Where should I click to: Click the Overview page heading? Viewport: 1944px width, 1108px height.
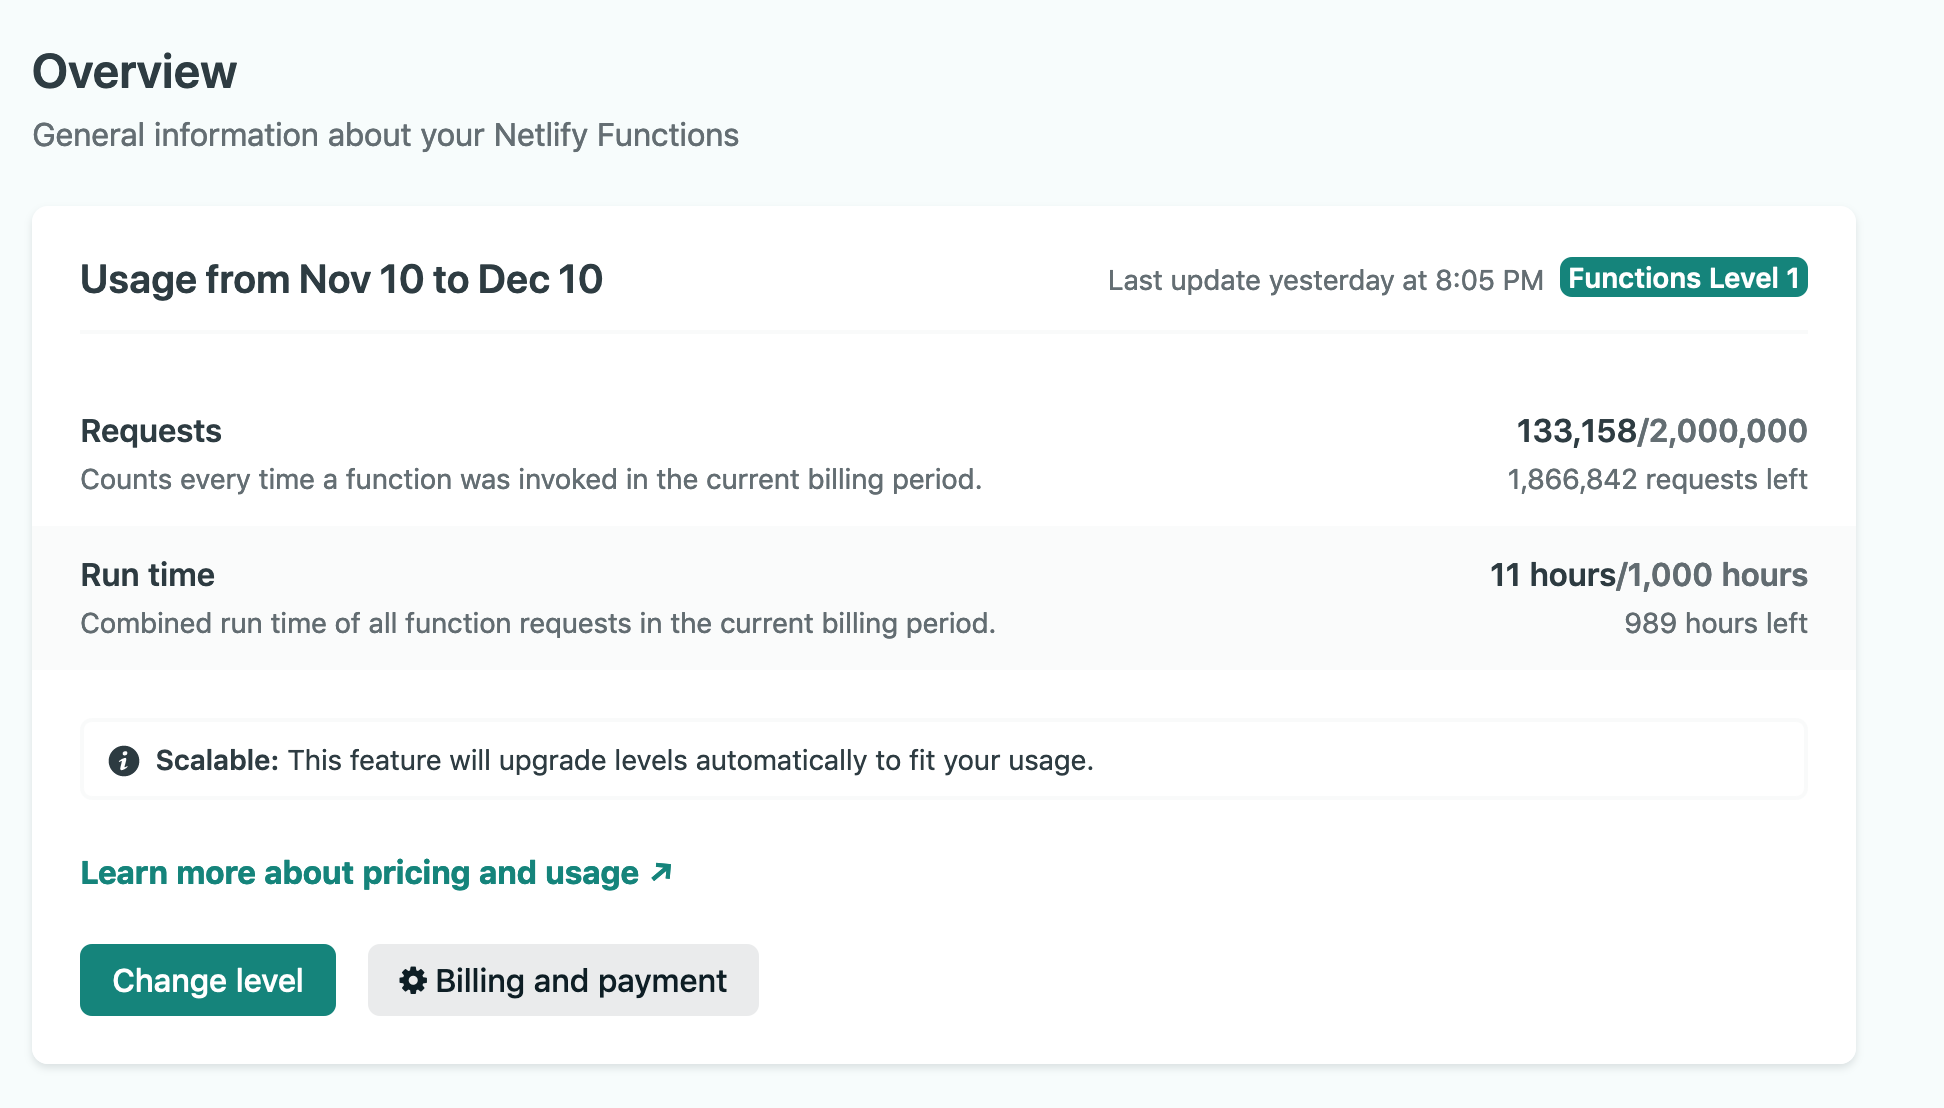135,70
